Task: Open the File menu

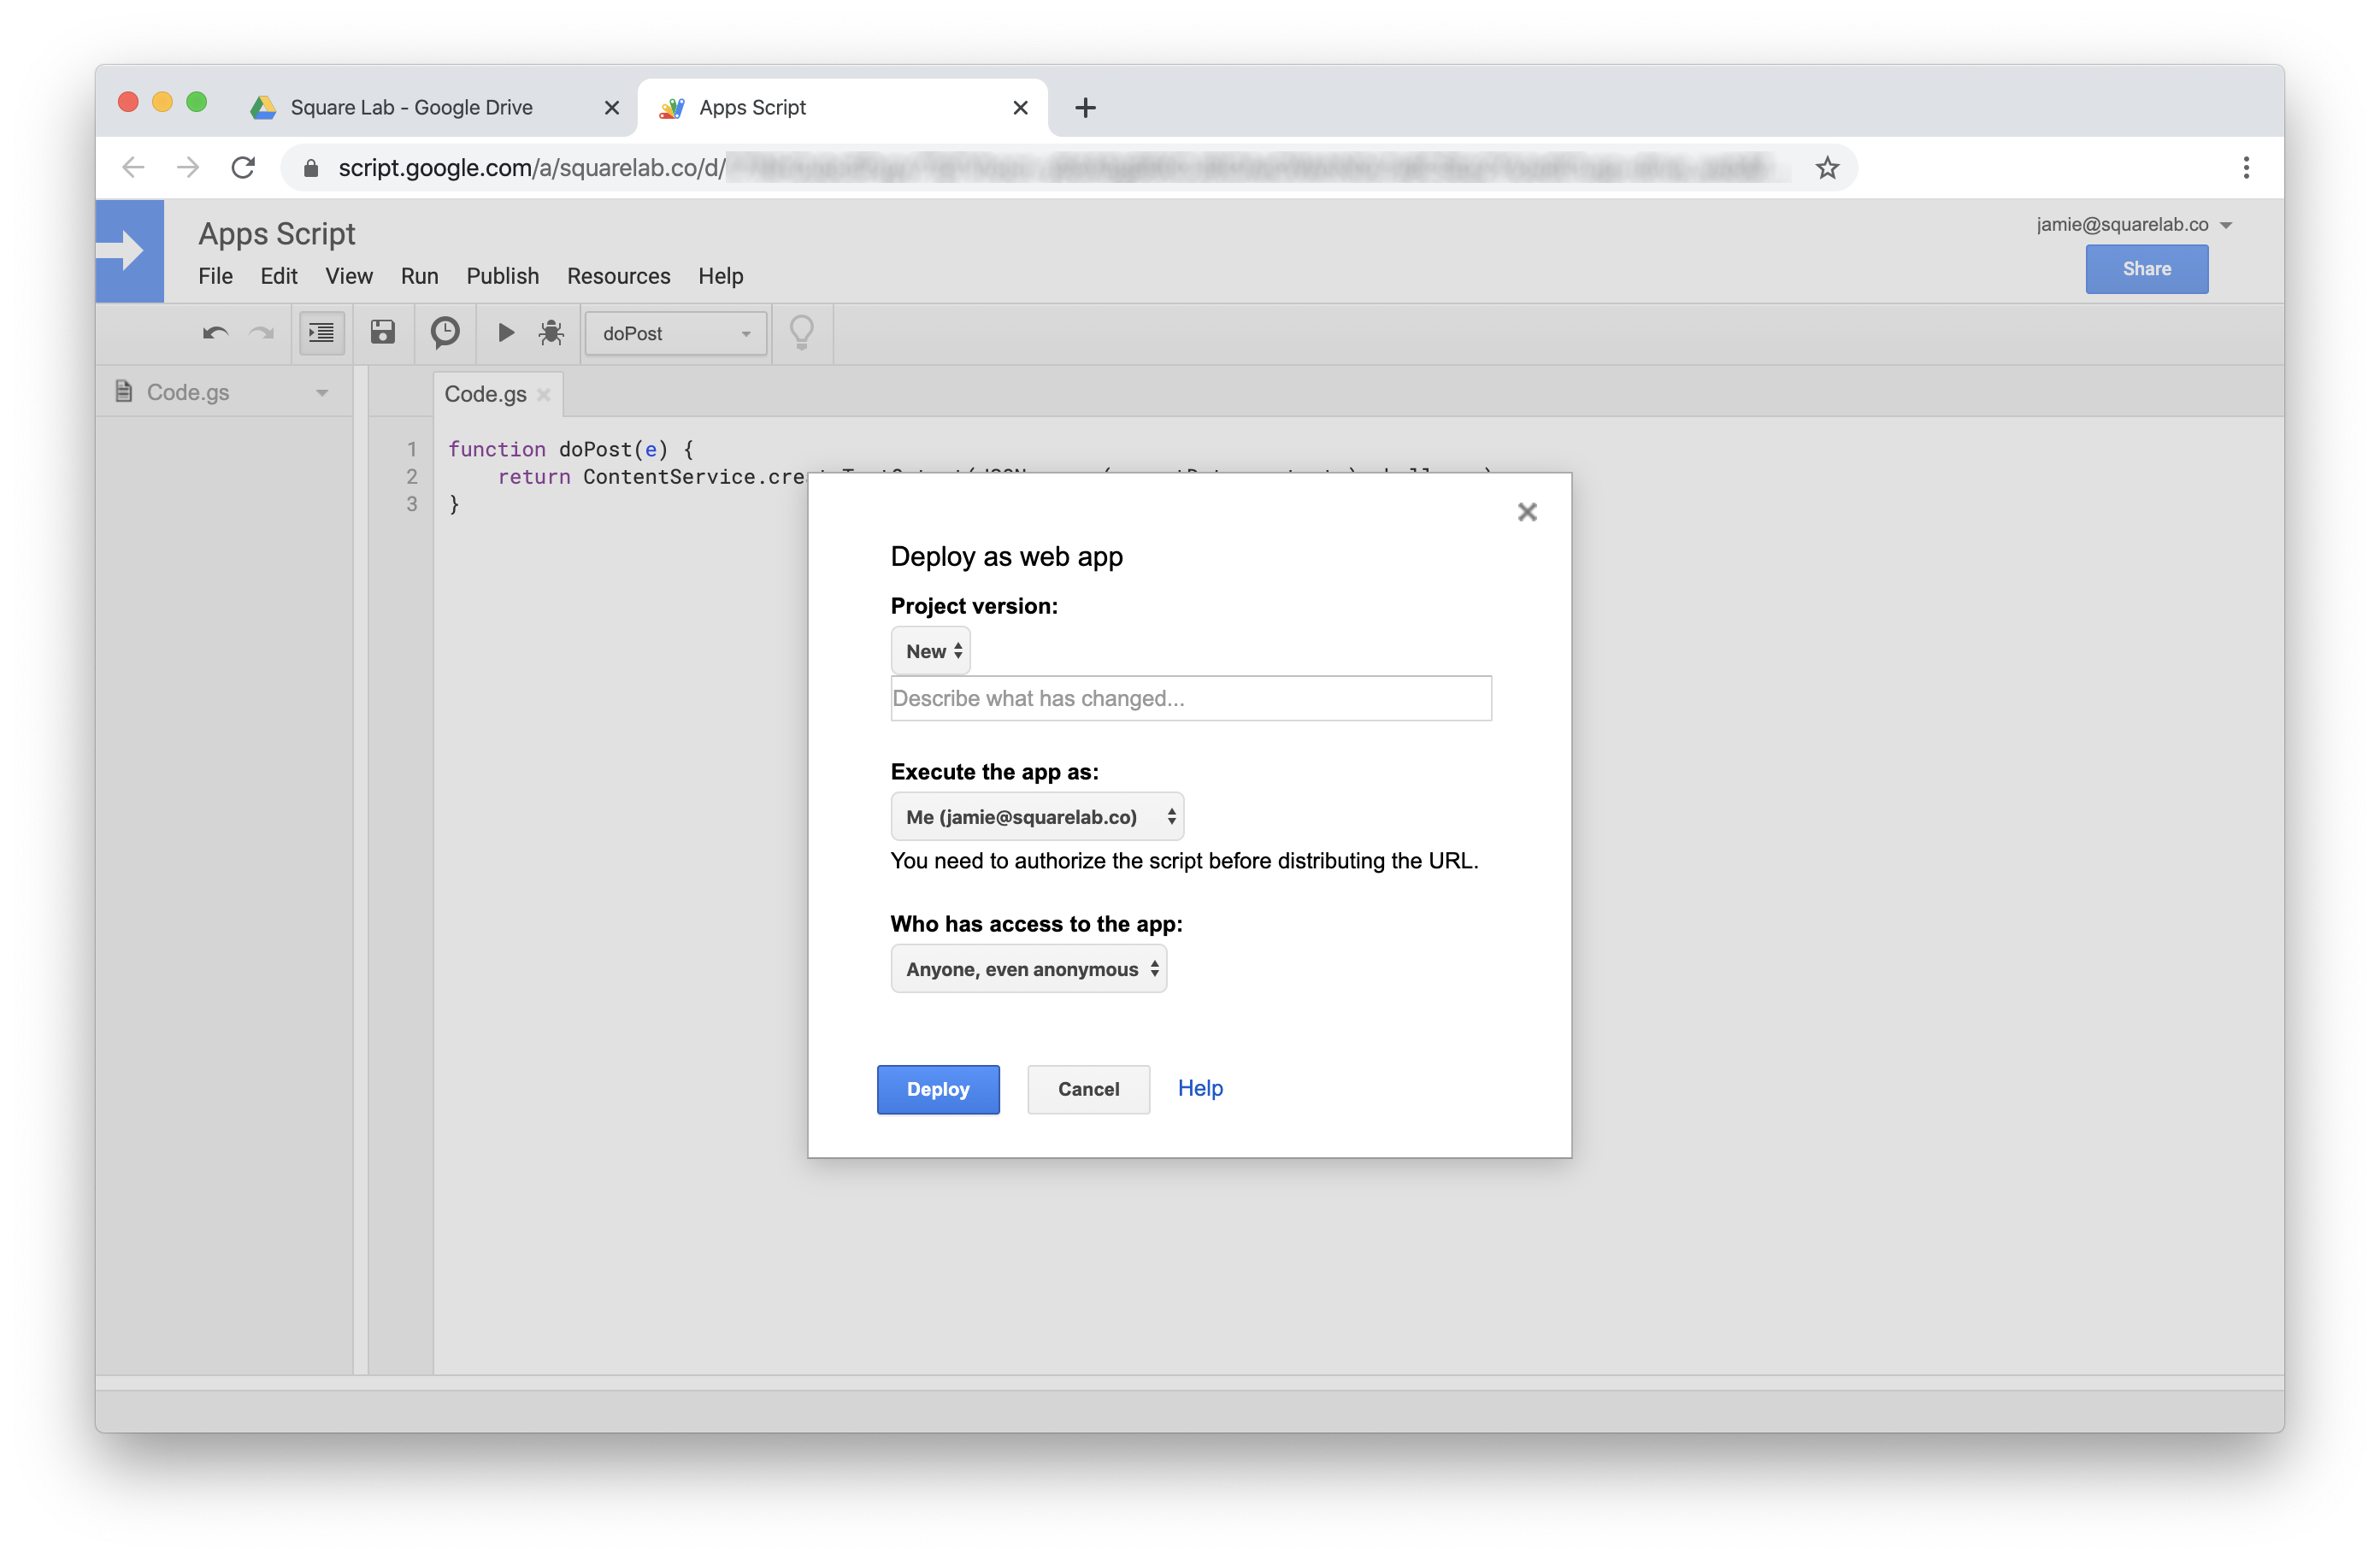Action: 214,275
